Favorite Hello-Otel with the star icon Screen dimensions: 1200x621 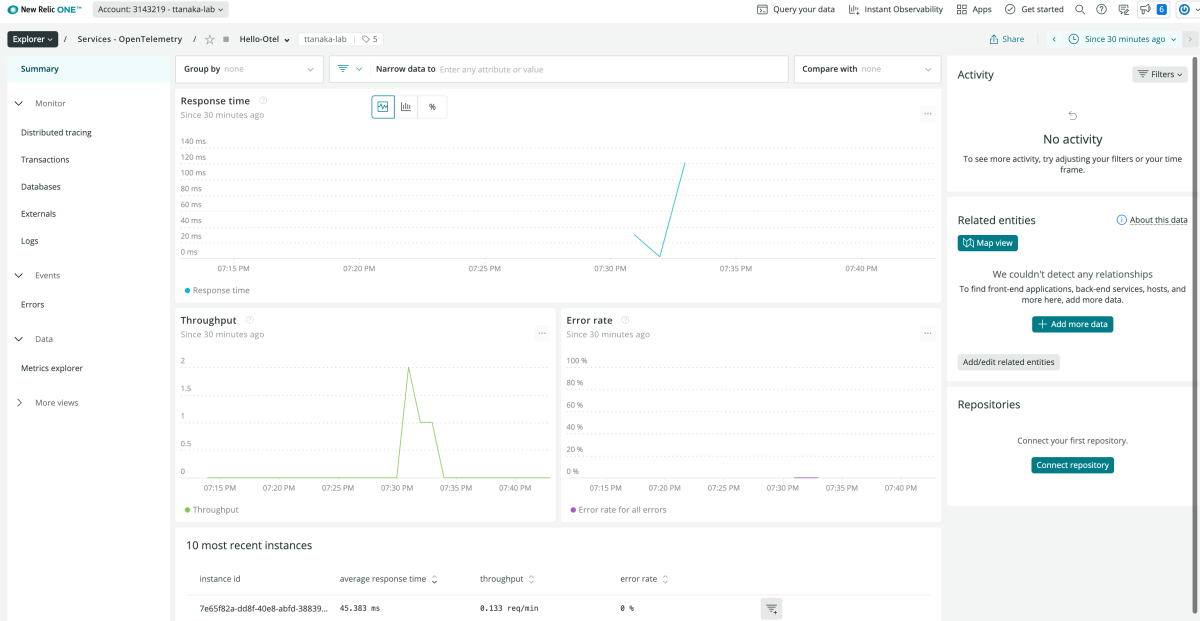[x=209, y=40]
